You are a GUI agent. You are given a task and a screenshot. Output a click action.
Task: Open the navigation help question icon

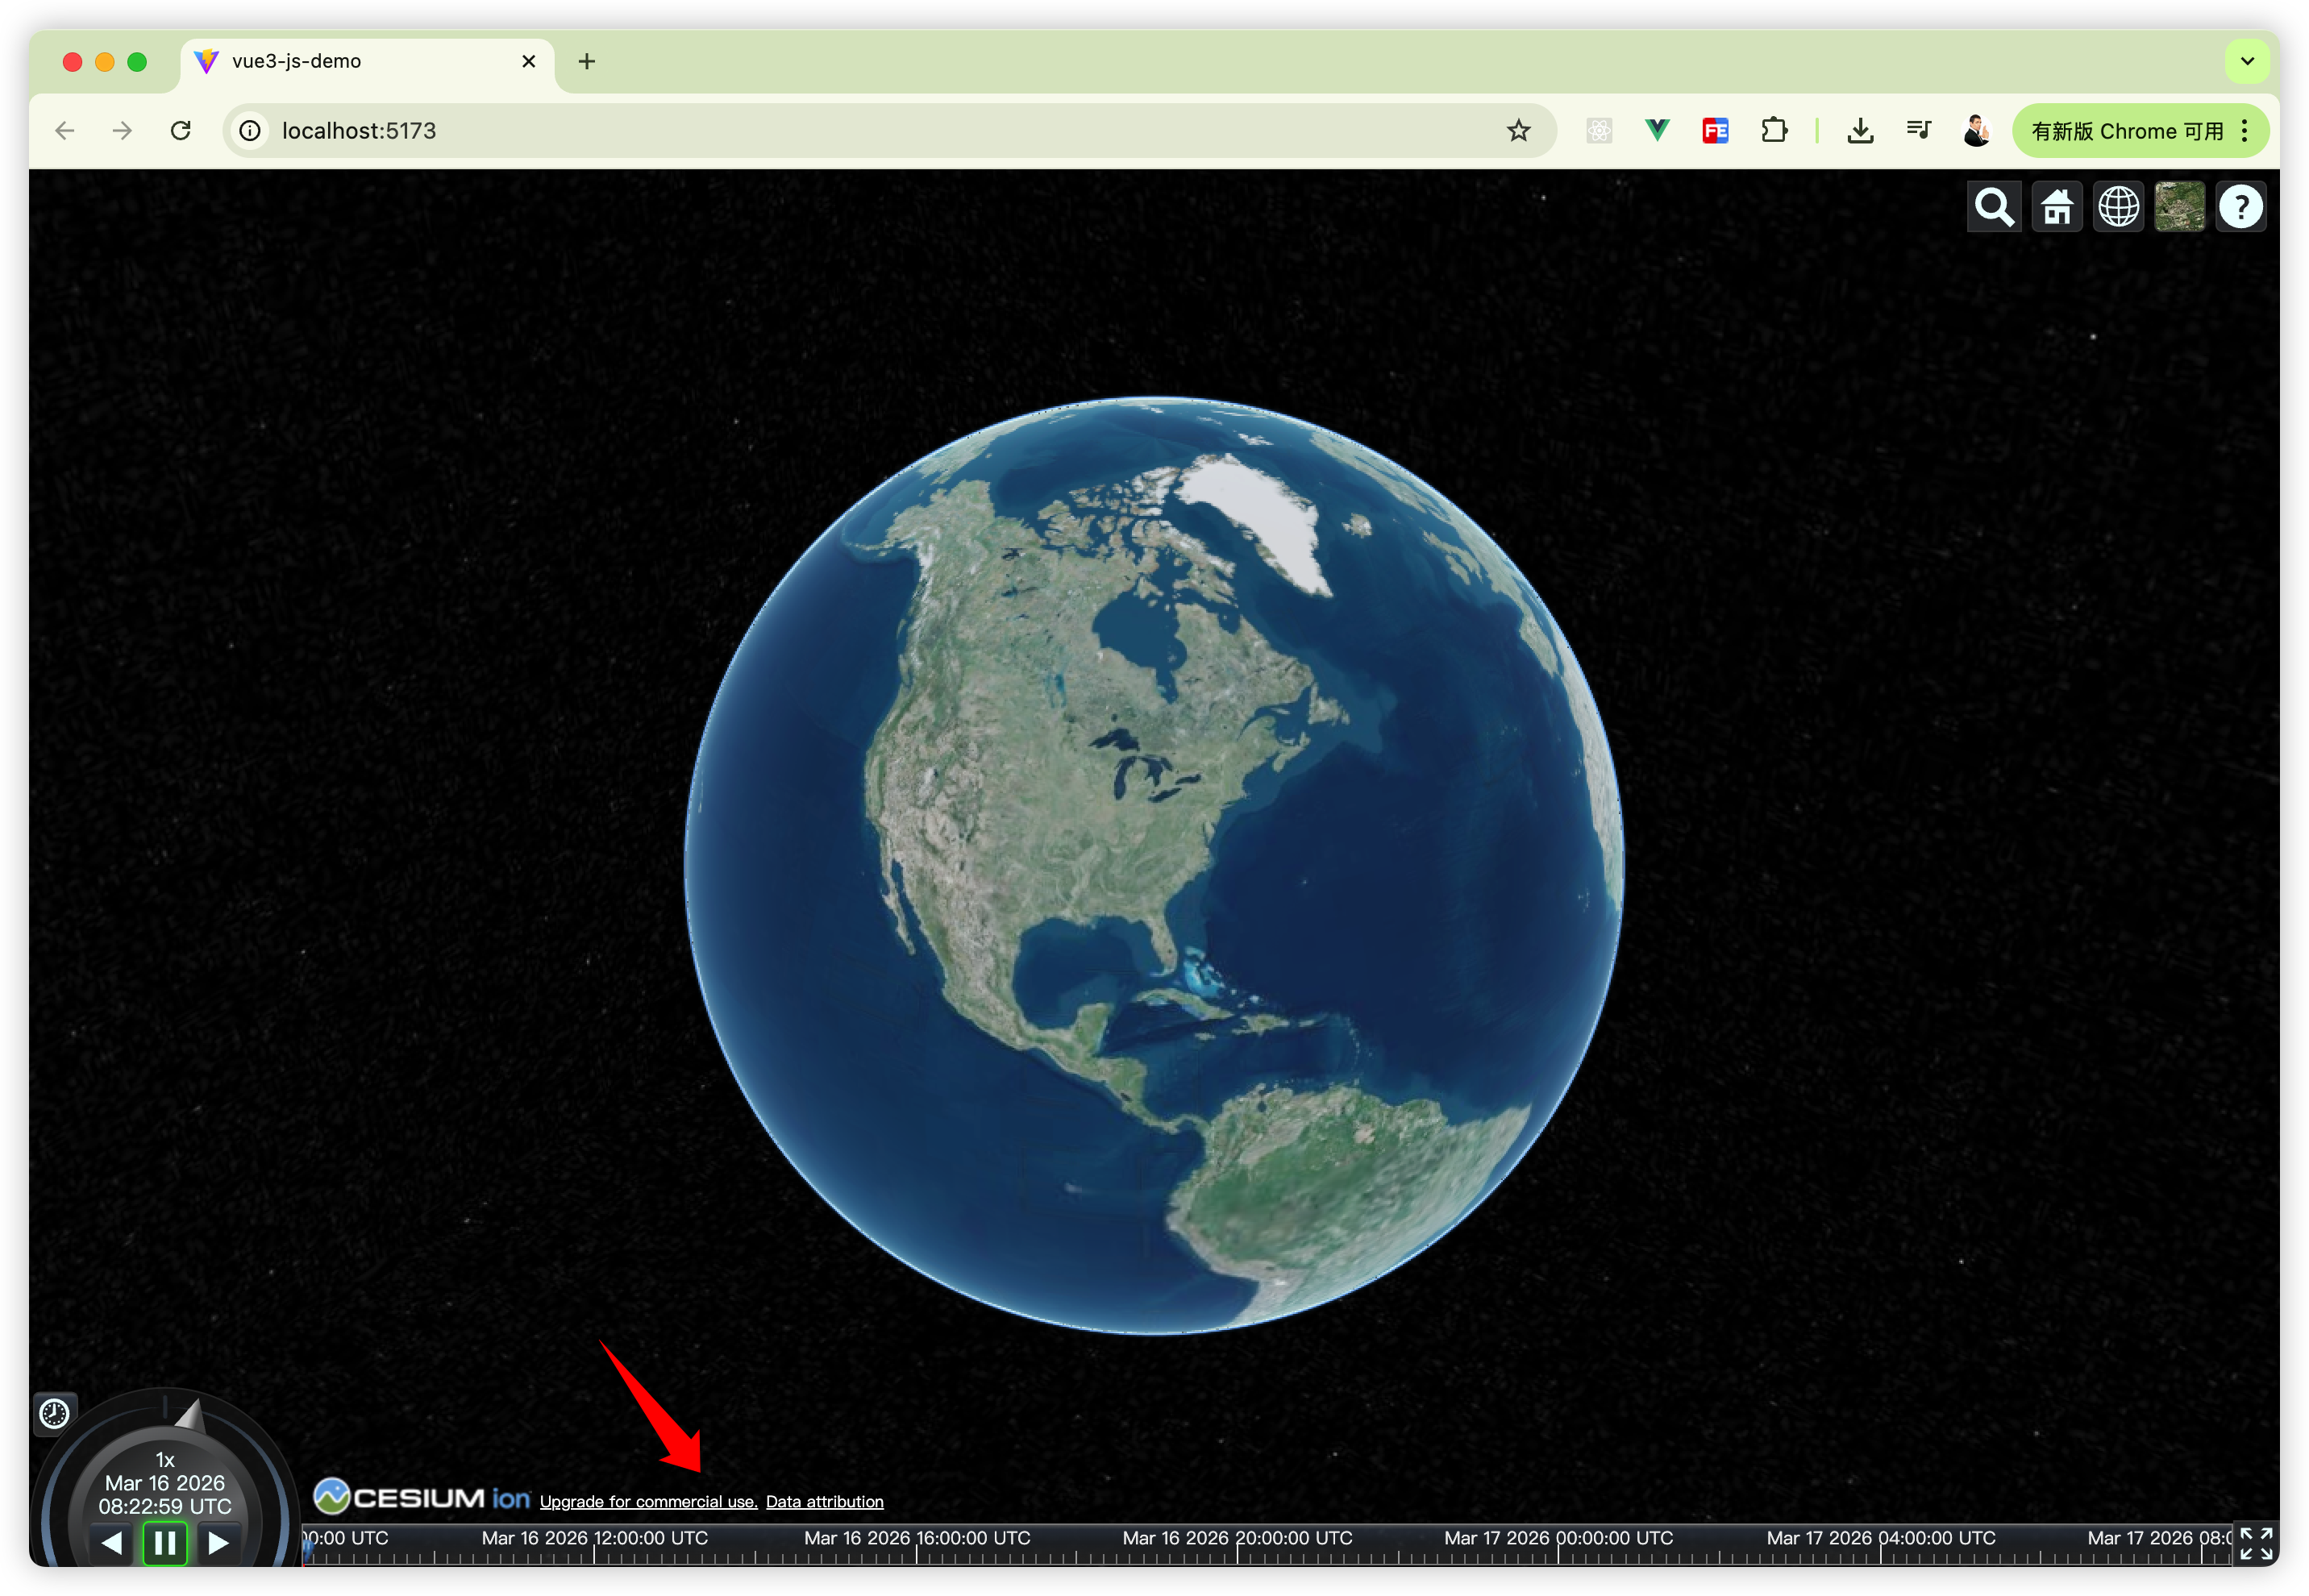[x=2241, y=207]
